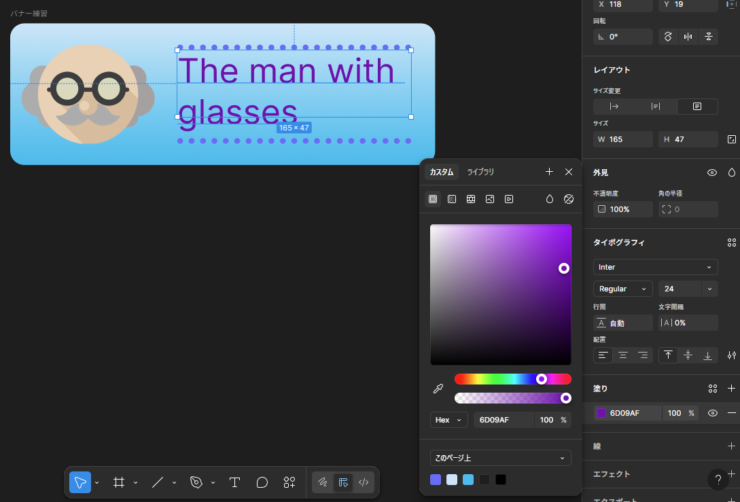
Task: Select the Comment tool
Action: tap(262, 482)
